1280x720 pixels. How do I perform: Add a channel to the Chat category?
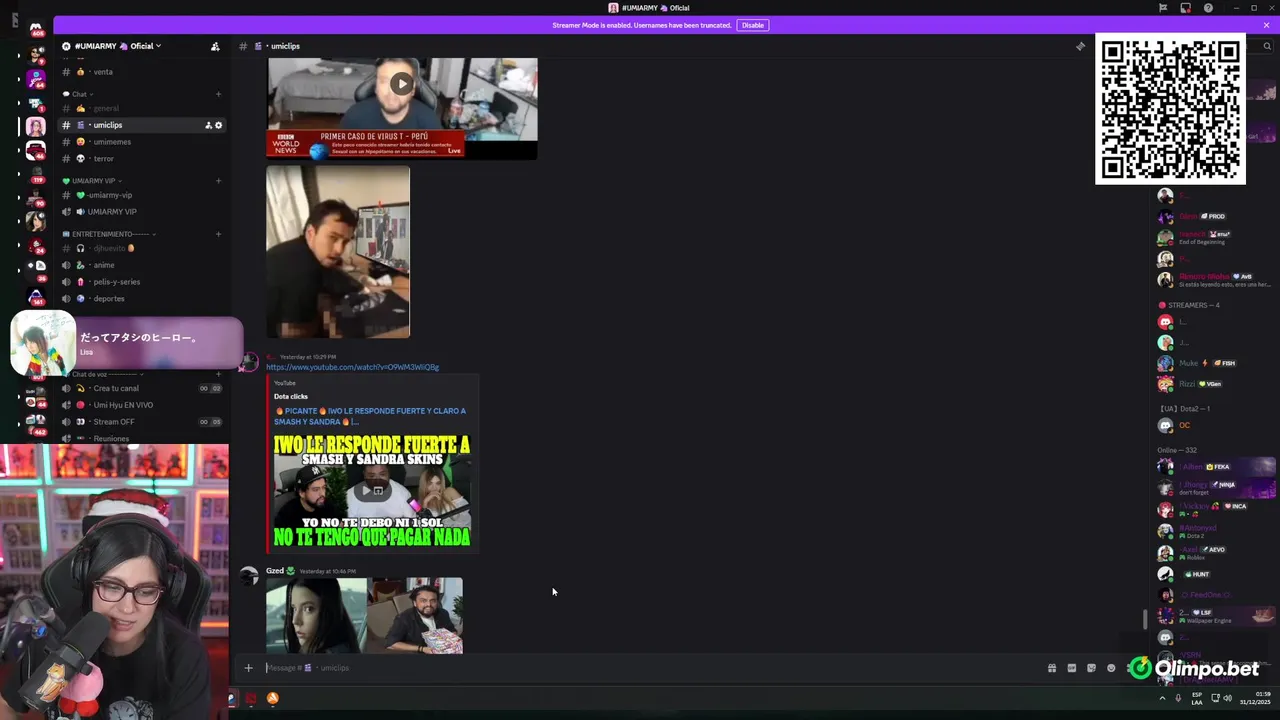218,94
